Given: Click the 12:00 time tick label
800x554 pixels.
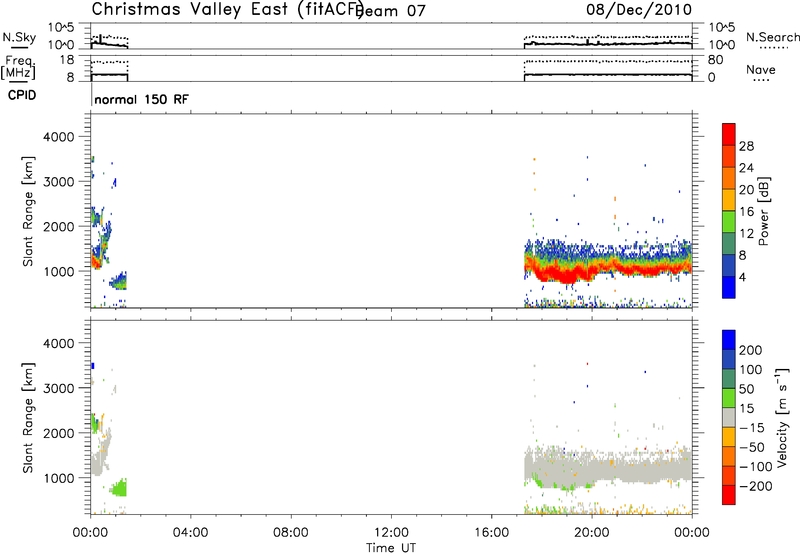Looking at the screenshot, I should click(x=391, y=533).
